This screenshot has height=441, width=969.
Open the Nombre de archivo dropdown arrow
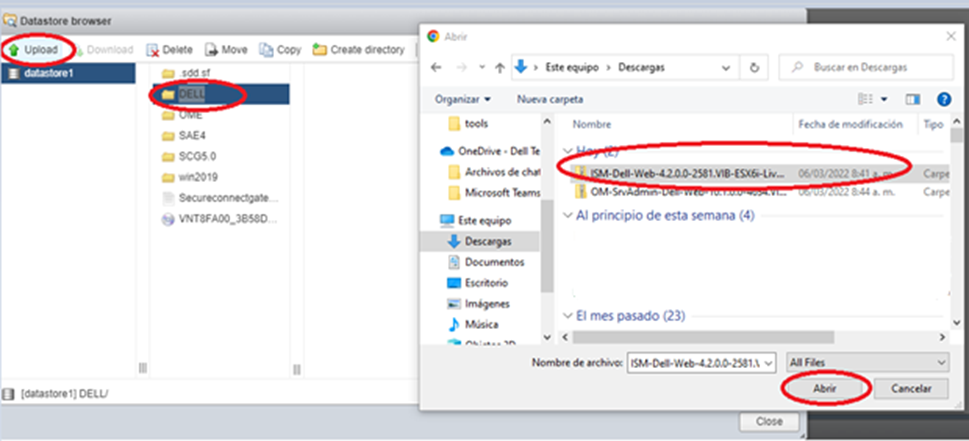click(769, 363)
